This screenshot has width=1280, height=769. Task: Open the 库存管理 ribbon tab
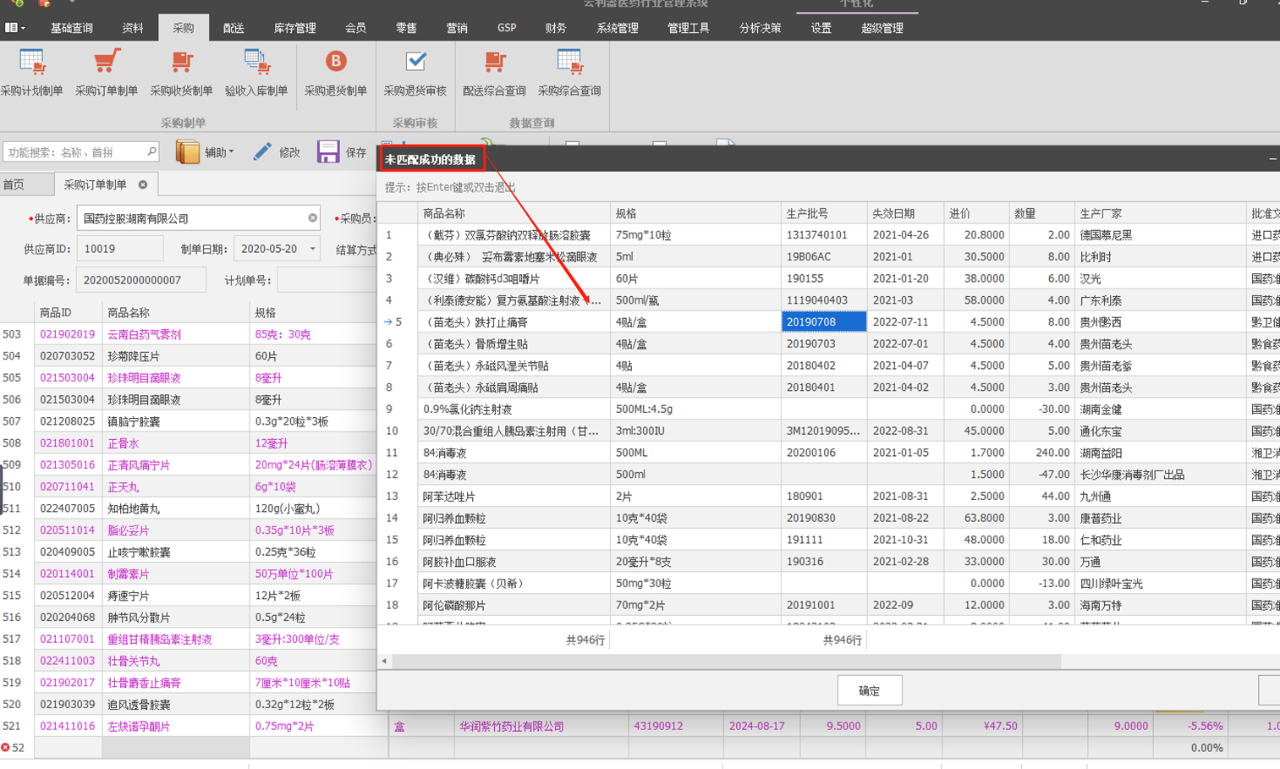pos(295,28)
